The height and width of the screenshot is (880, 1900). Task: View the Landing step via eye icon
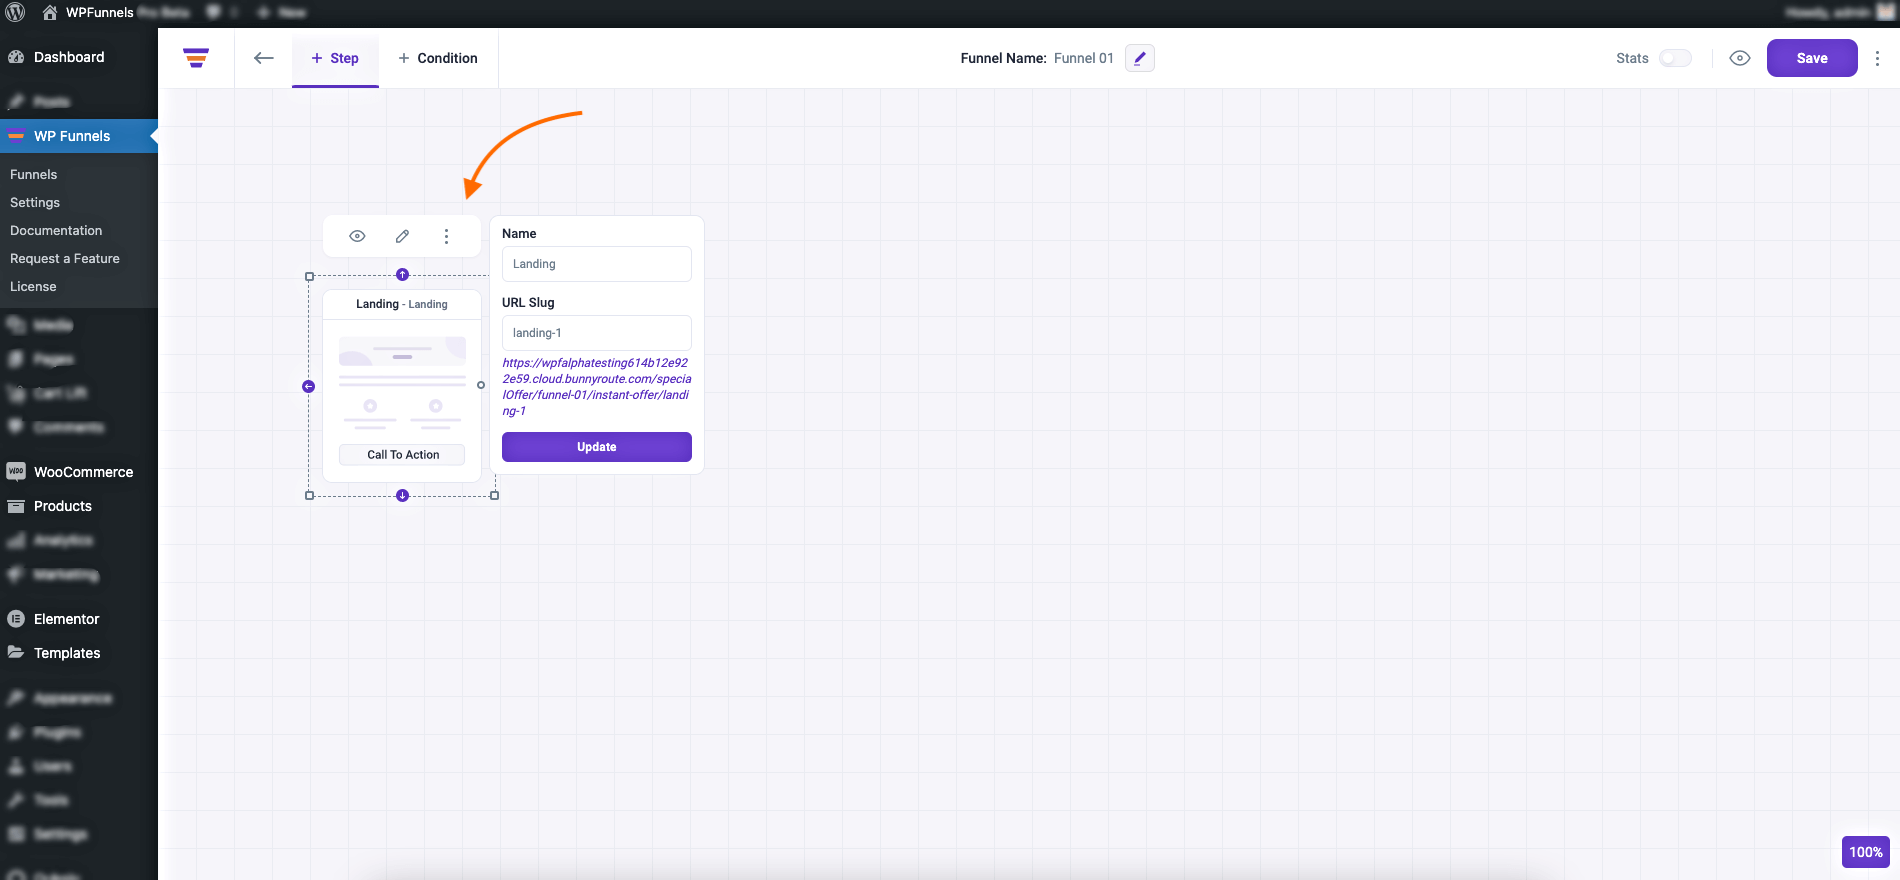357,236
